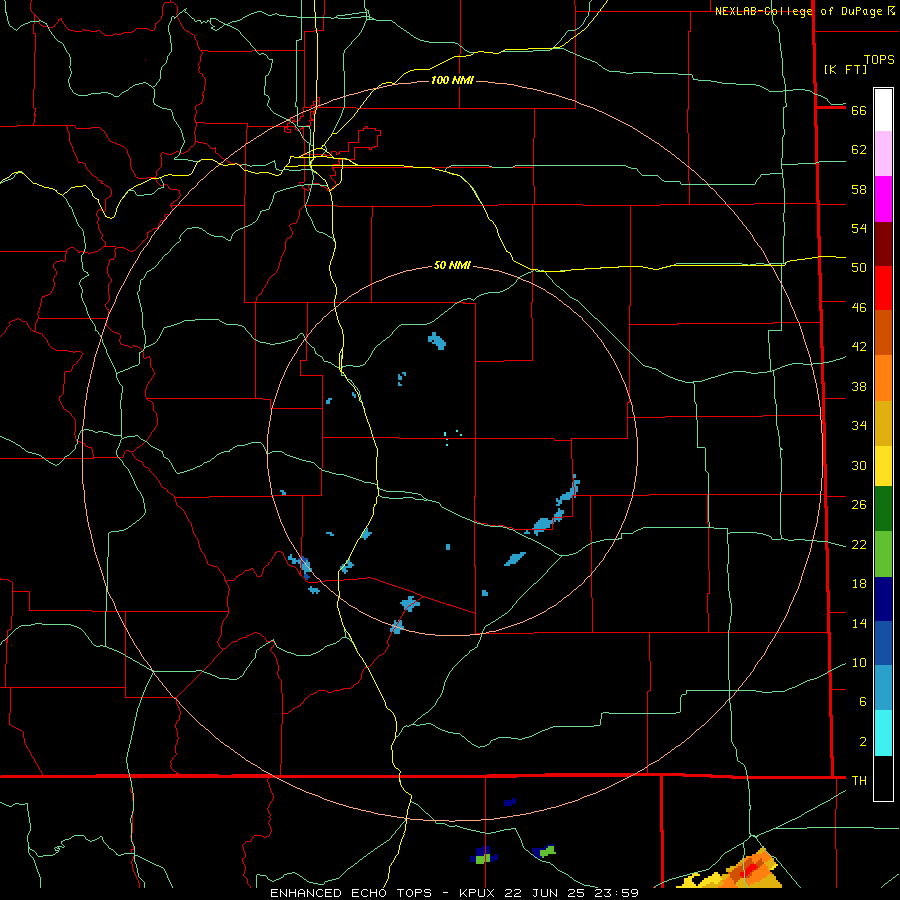This screenshot has height=900, width=900.
Task: Click the navy echo just below the state border
Action: tap(510, 802)
